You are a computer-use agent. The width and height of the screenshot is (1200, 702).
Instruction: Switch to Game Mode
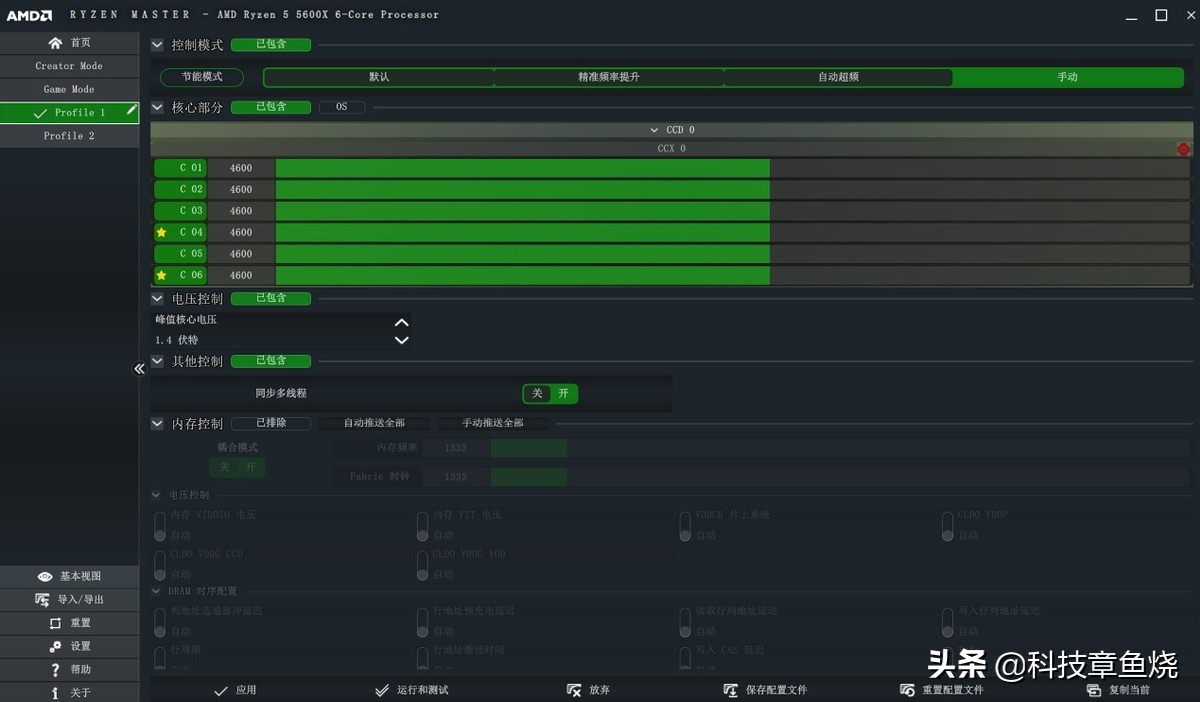click(69, 89)
